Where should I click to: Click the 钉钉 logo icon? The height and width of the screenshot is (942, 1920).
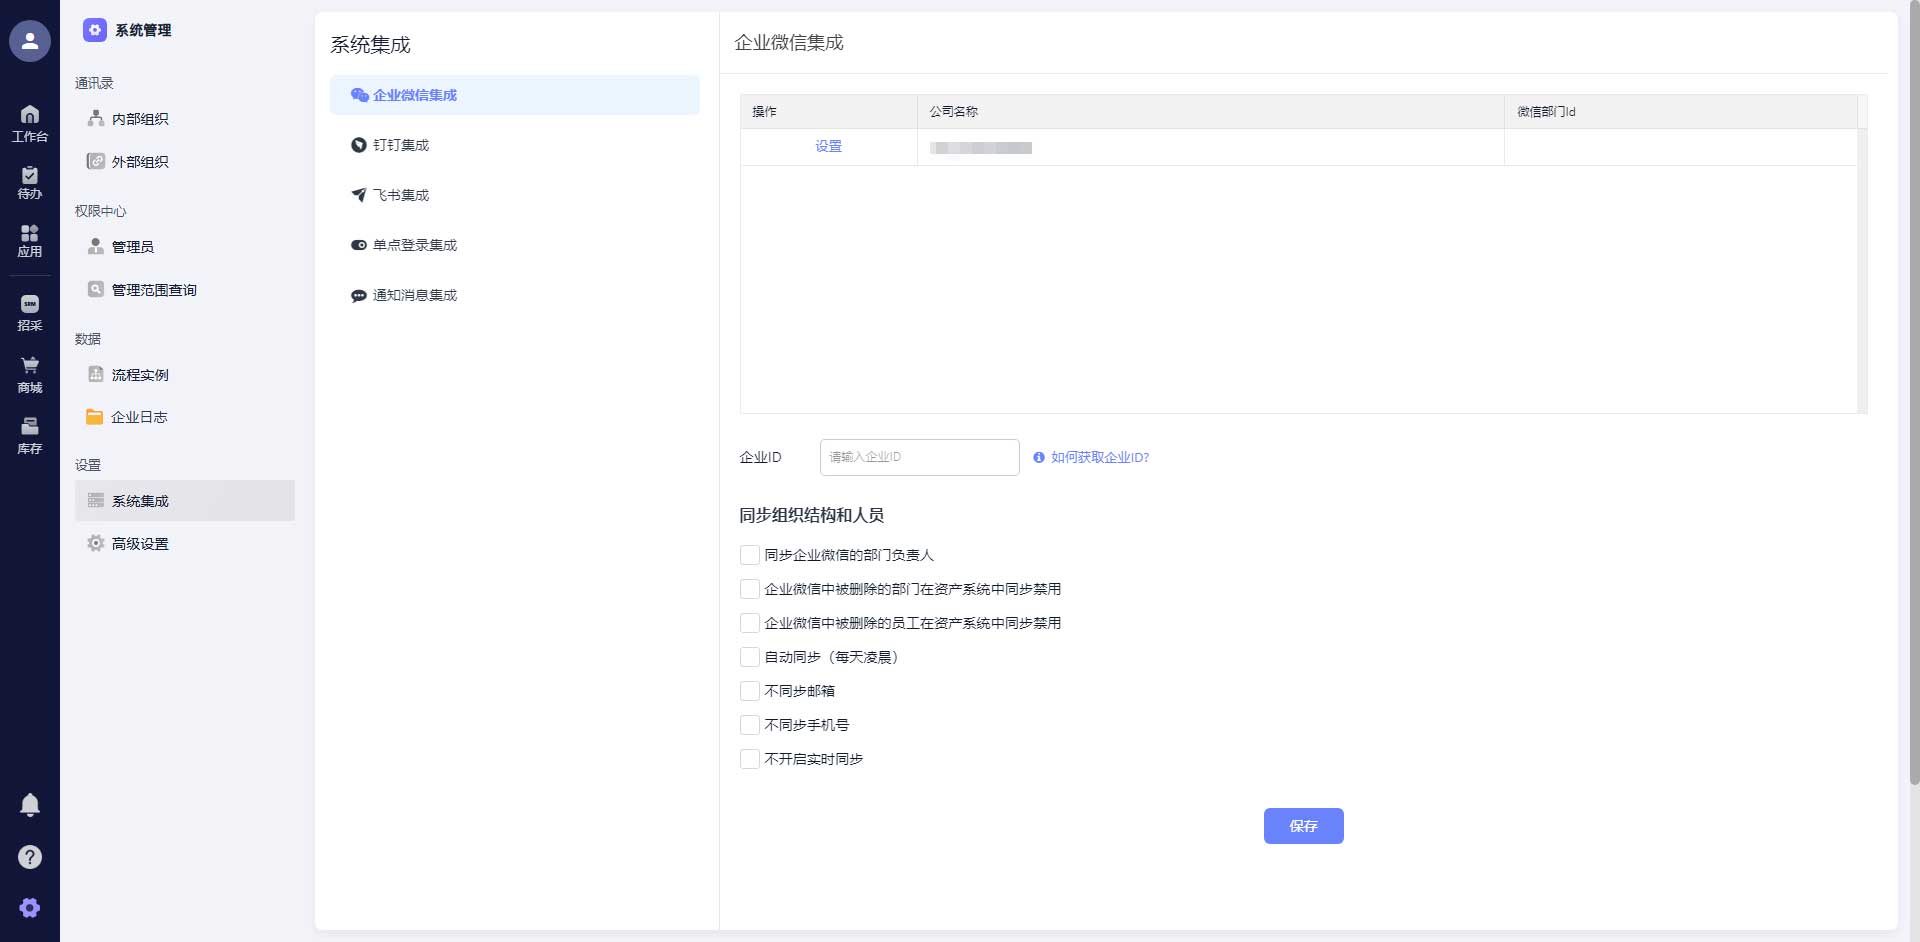pos(359,145)
